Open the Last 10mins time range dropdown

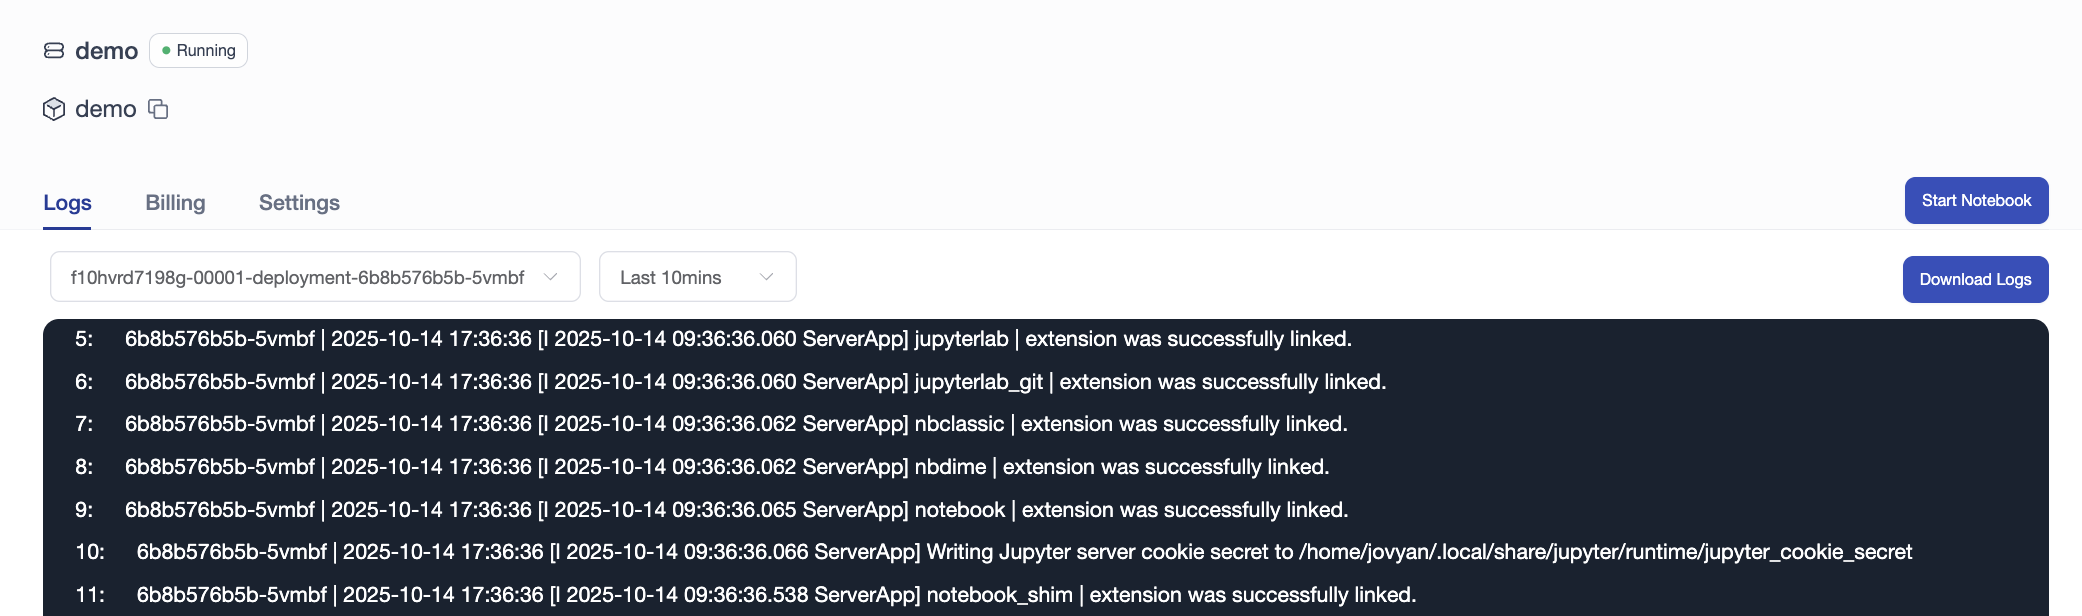697,277
